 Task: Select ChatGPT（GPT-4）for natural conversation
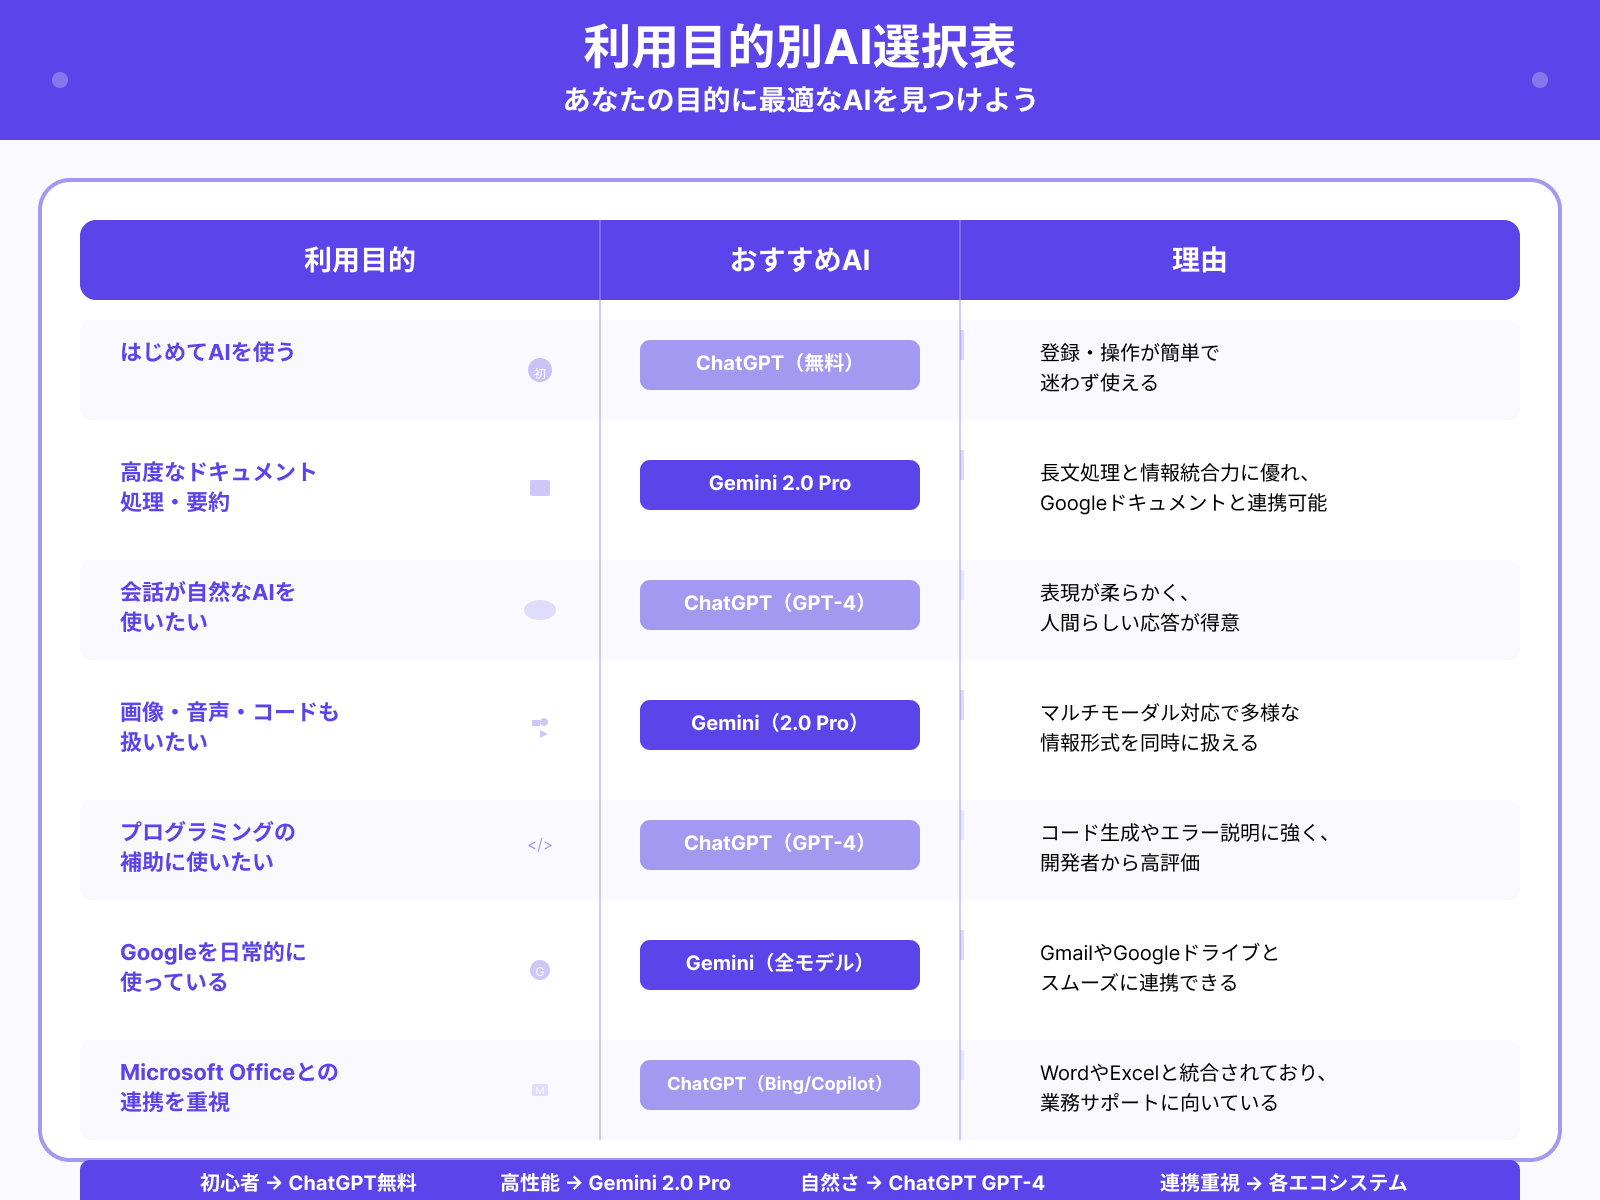coord(780,604)
